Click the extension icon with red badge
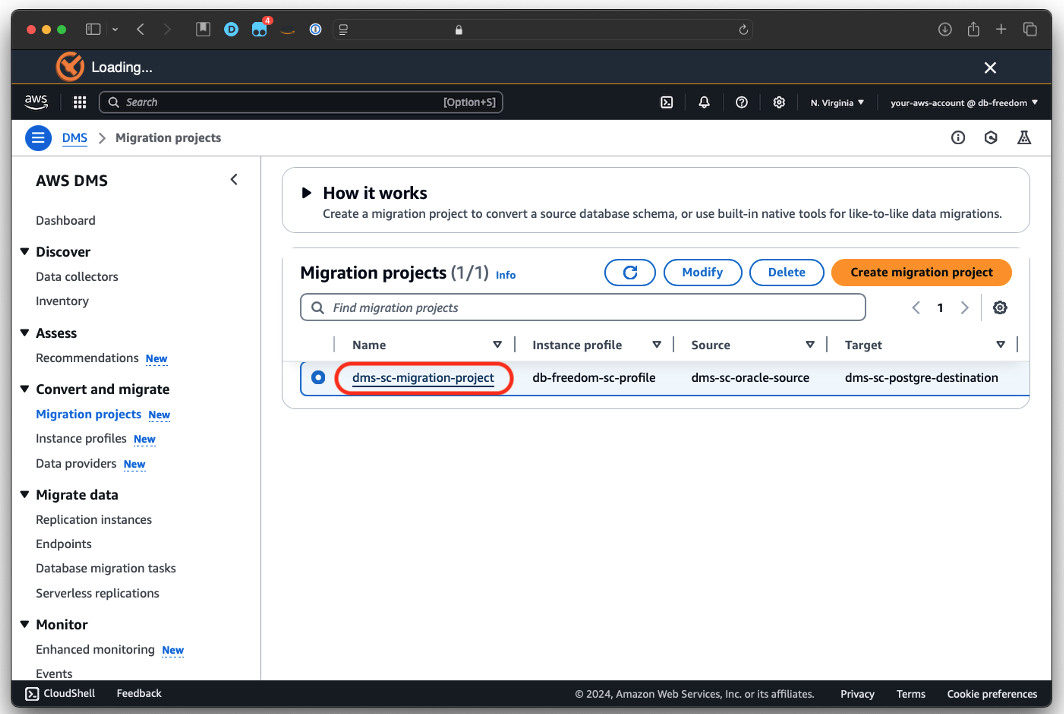 pyautogui.click(x=260, y=28)
